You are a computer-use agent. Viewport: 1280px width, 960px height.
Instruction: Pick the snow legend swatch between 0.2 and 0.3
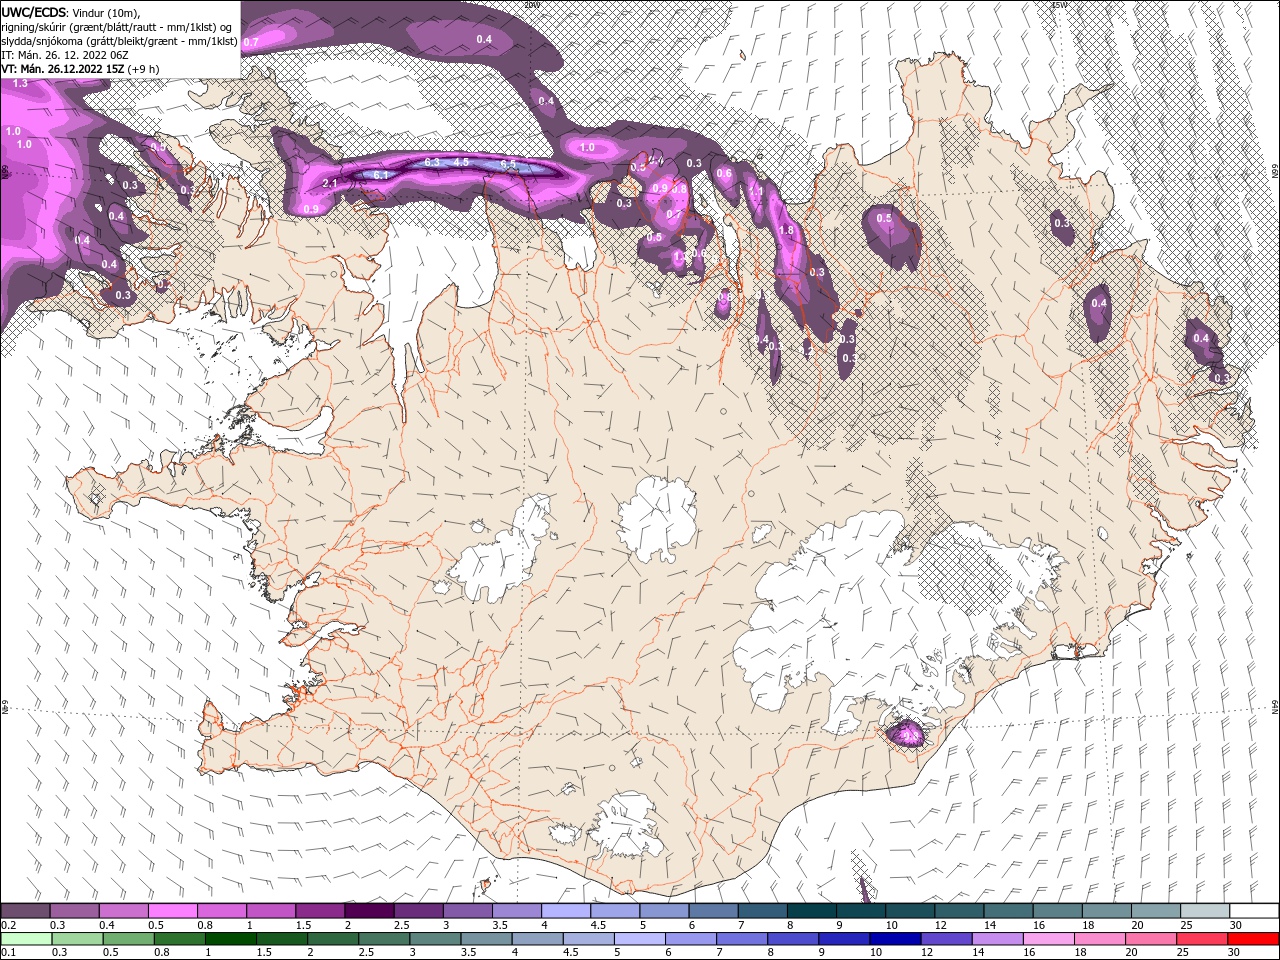click(25, 910)
